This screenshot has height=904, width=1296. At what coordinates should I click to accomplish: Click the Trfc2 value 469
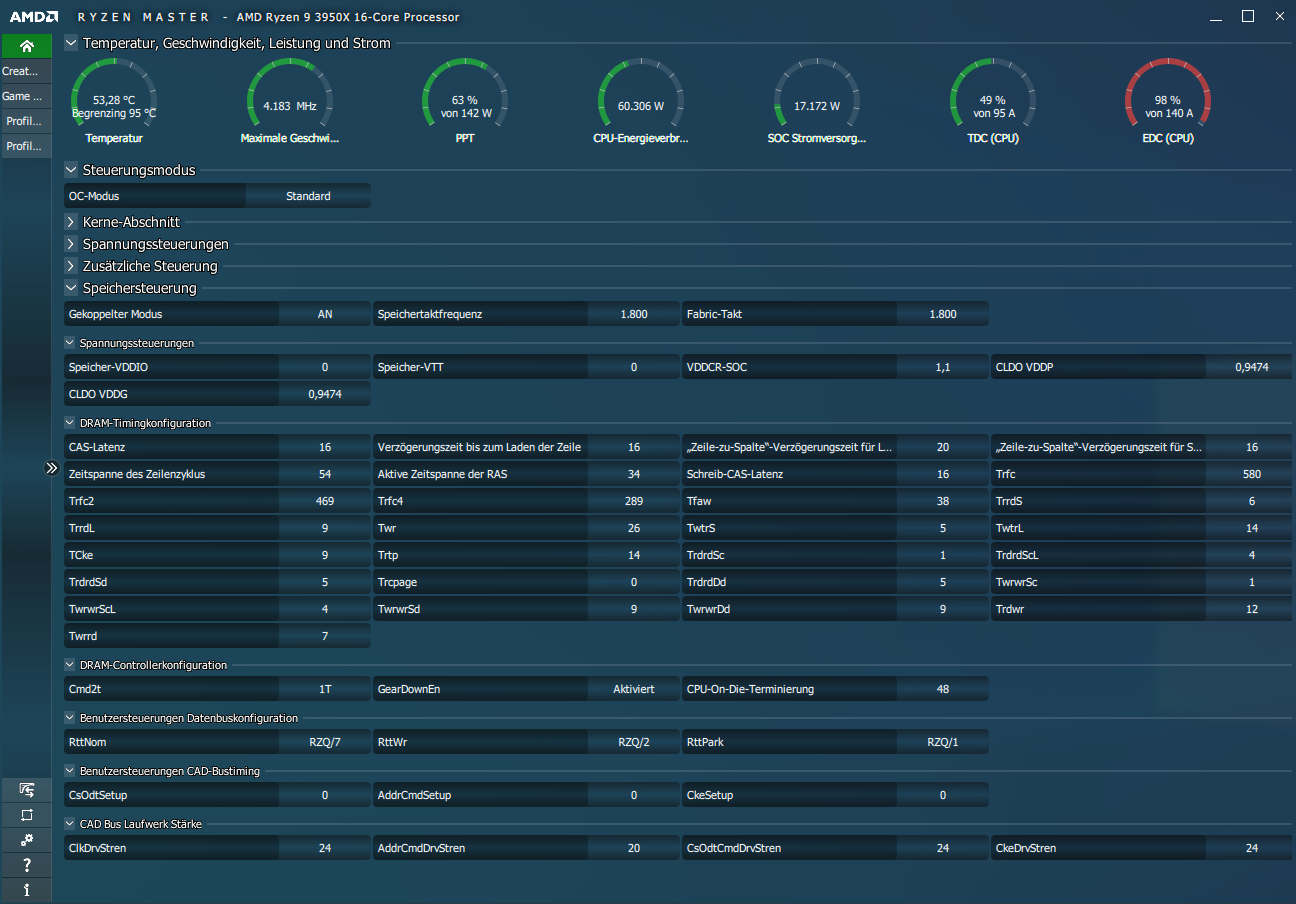click(x=325, y=501)
